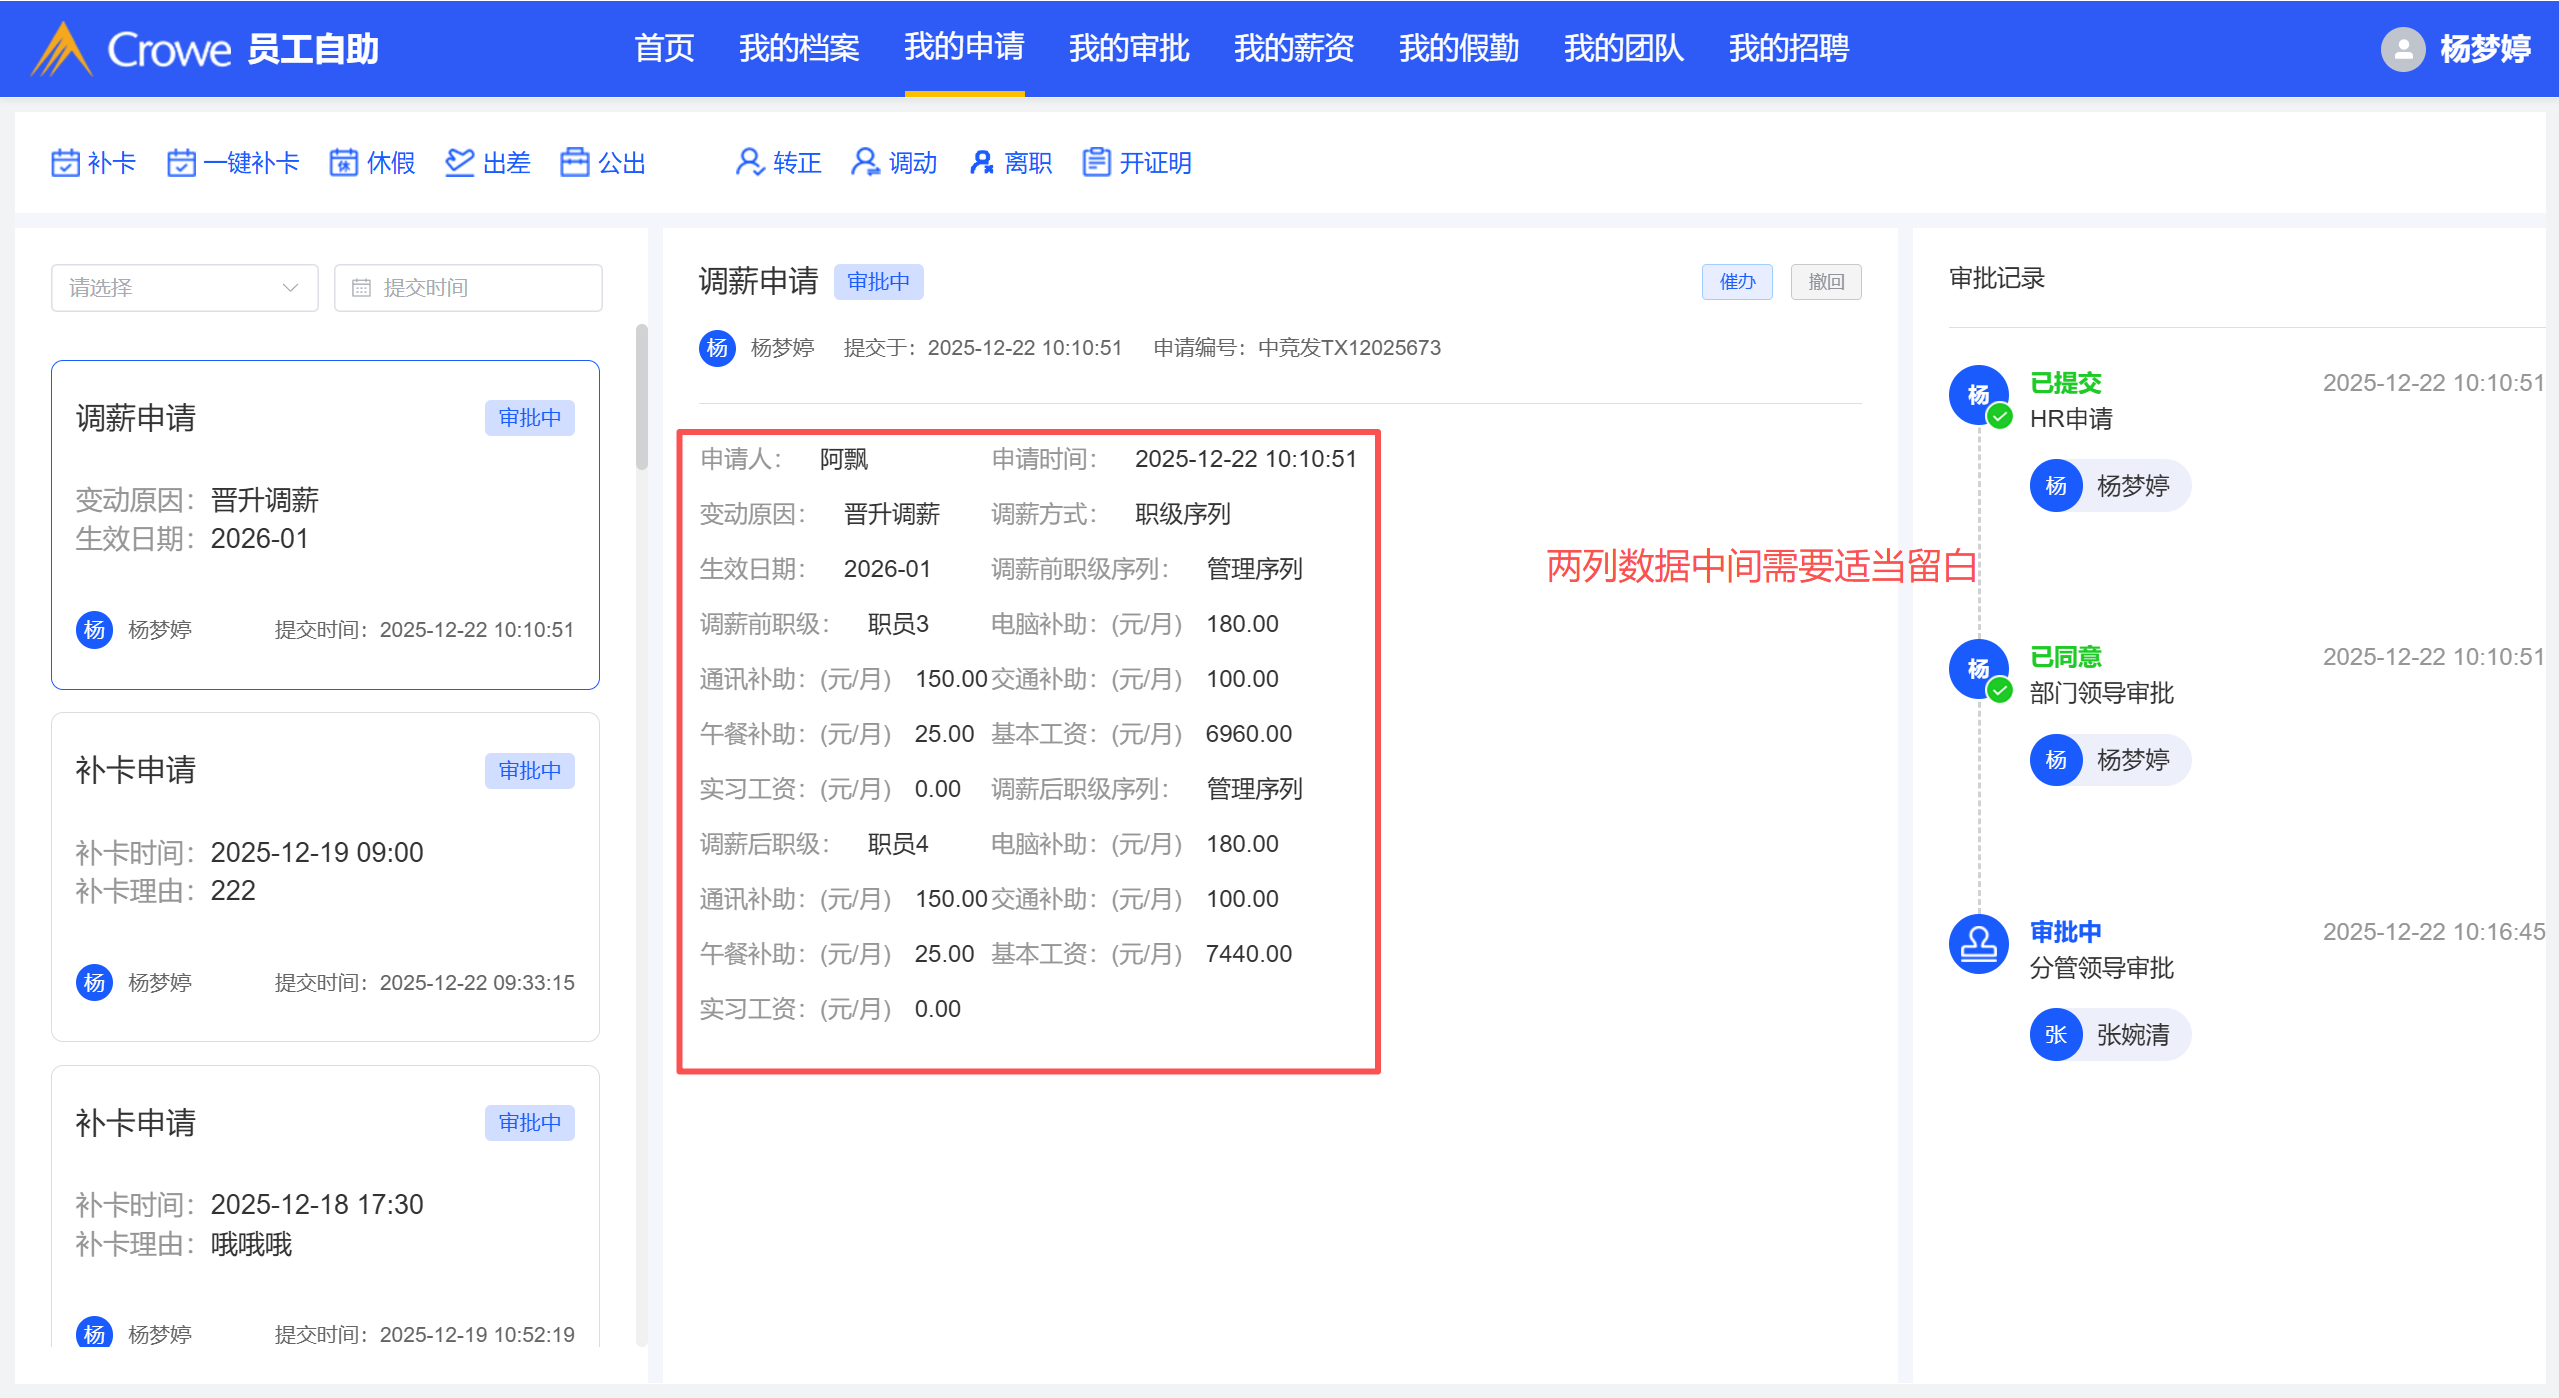Open the 我的假勤 navigation tab
Viewport: 2559px width, 1398px height.
pos(1458,48)
